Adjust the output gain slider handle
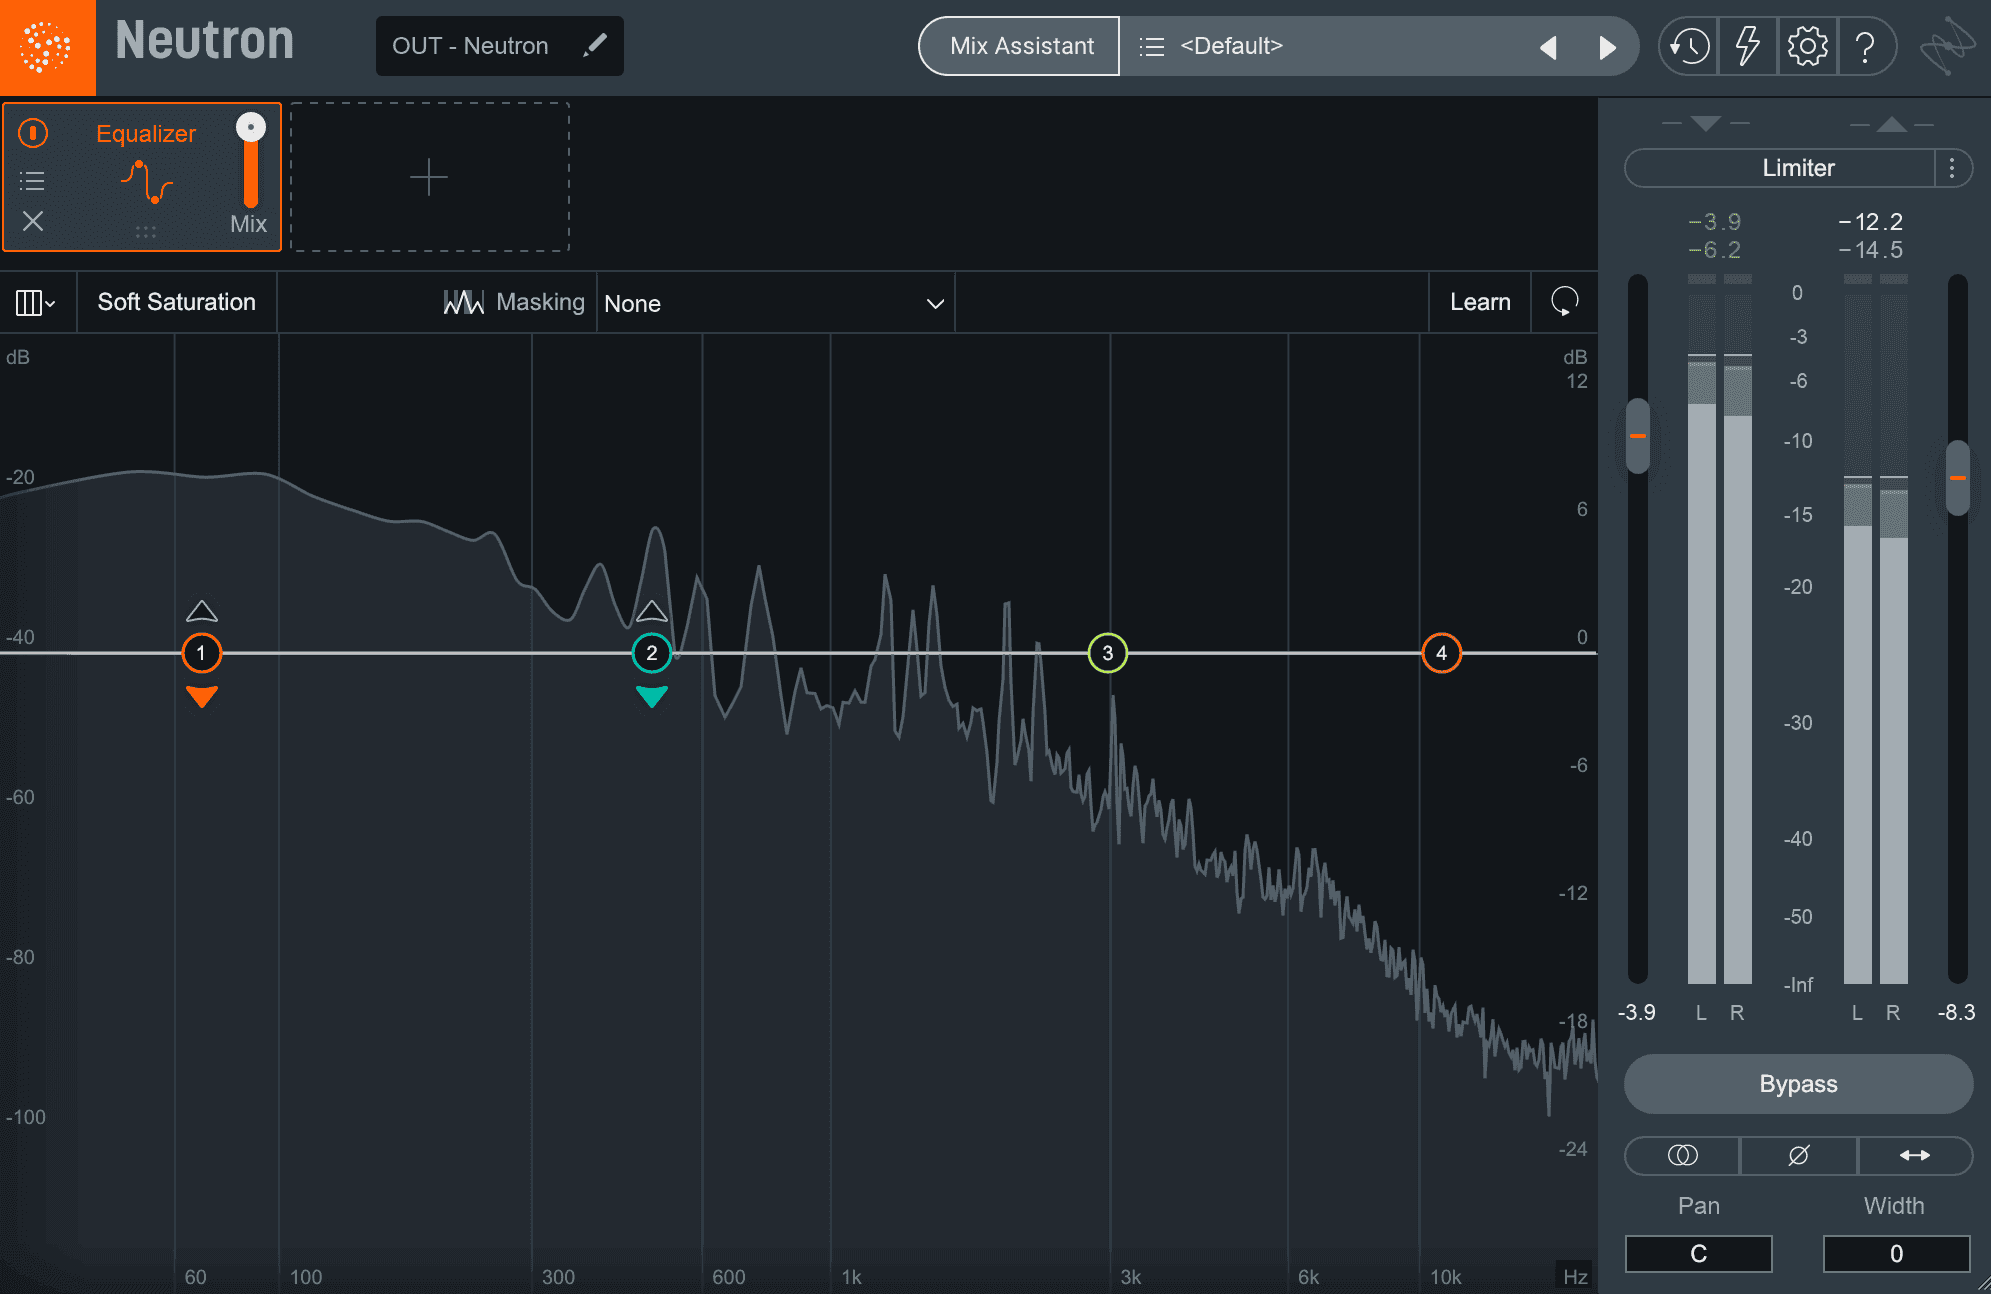The image size is (1991, 1294). coord(1958,478)
